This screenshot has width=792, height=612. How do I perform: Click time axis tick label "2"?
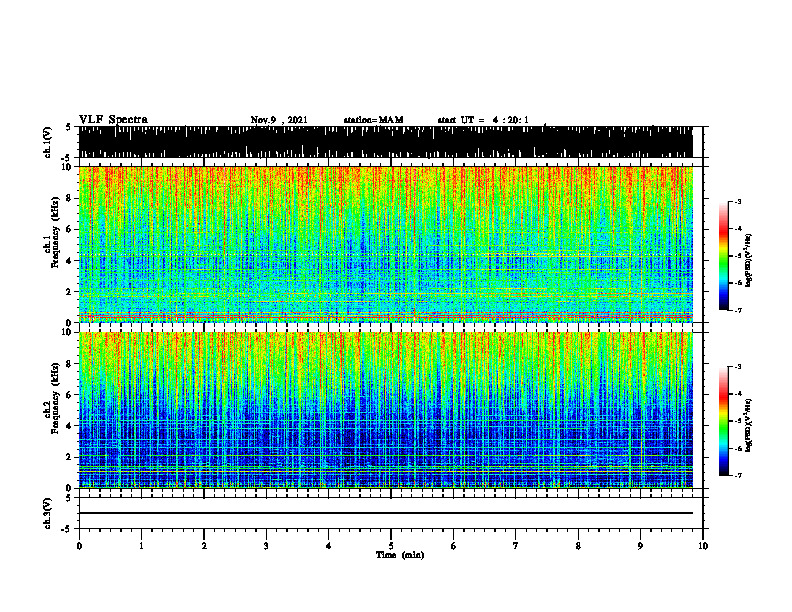(x=204, y=546)
